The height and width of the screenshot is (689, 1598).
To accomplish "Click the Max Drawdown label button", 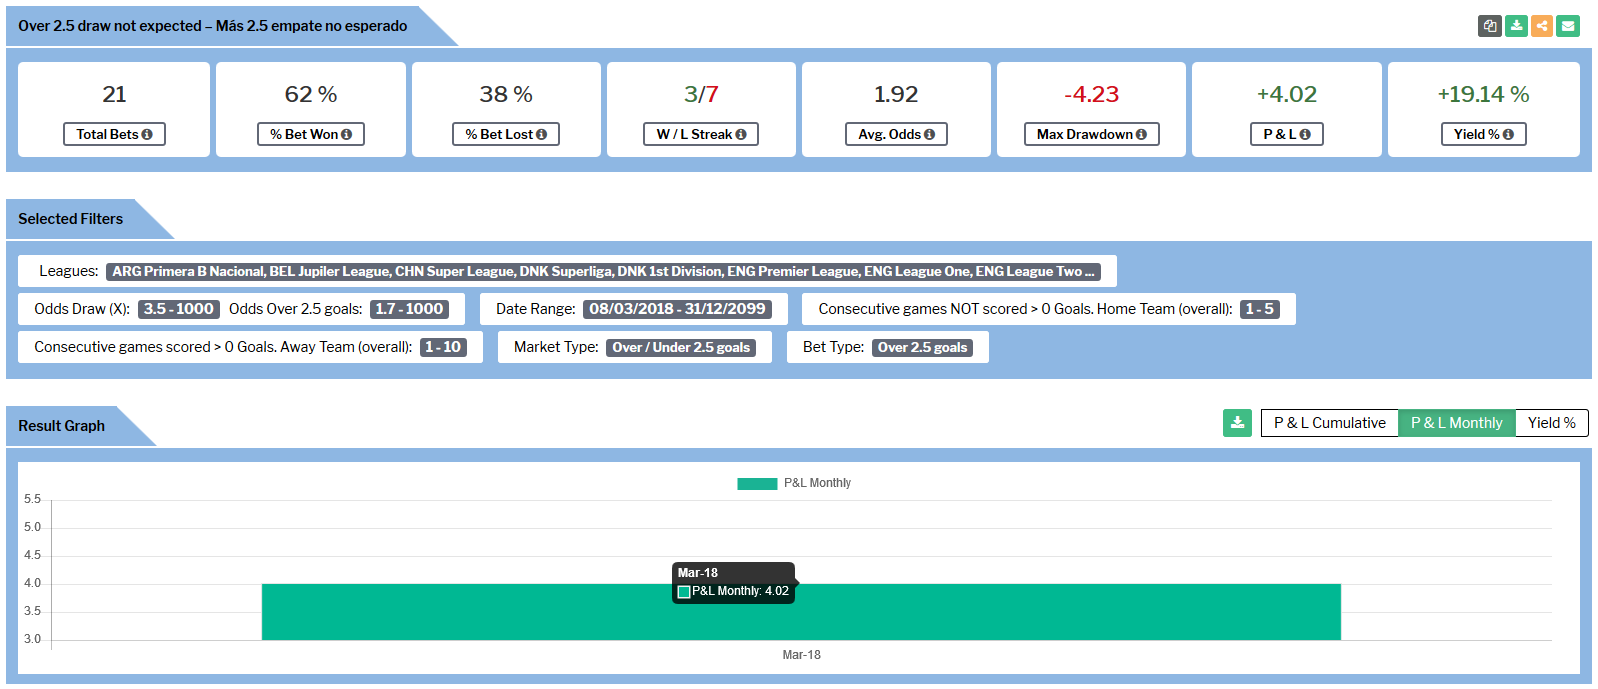I will click(x=1092, y=134).
